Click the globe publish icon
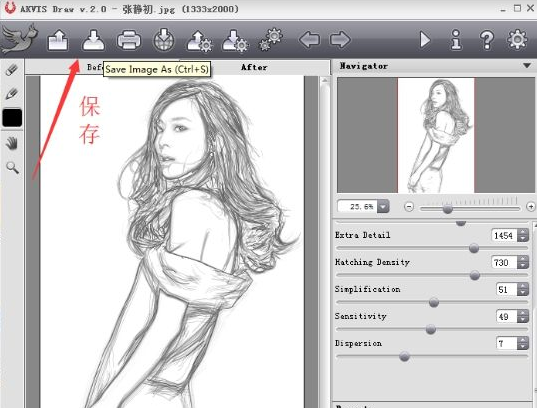 click(164, 40)
